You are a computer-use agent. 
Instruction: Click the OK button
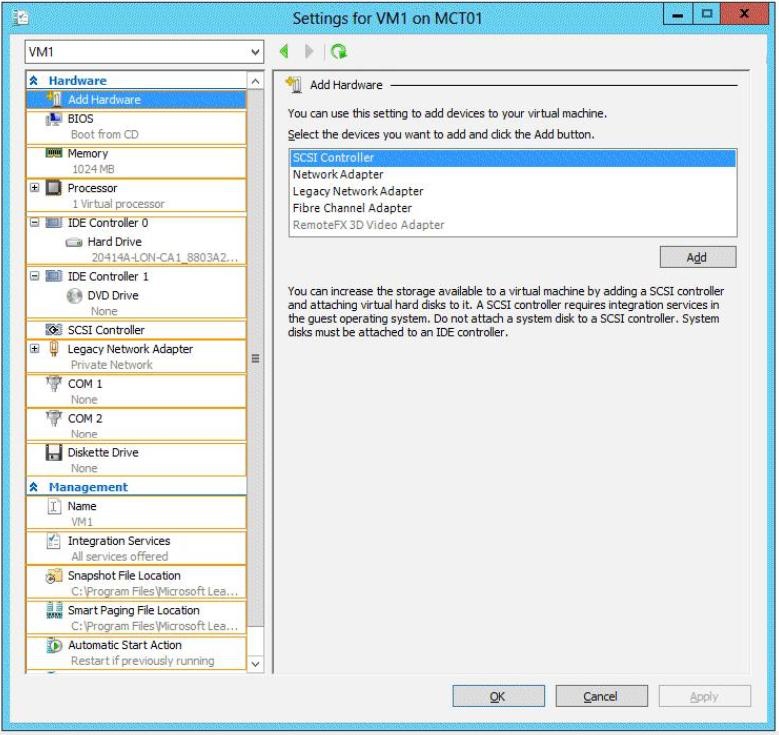[x=498, y=696]
